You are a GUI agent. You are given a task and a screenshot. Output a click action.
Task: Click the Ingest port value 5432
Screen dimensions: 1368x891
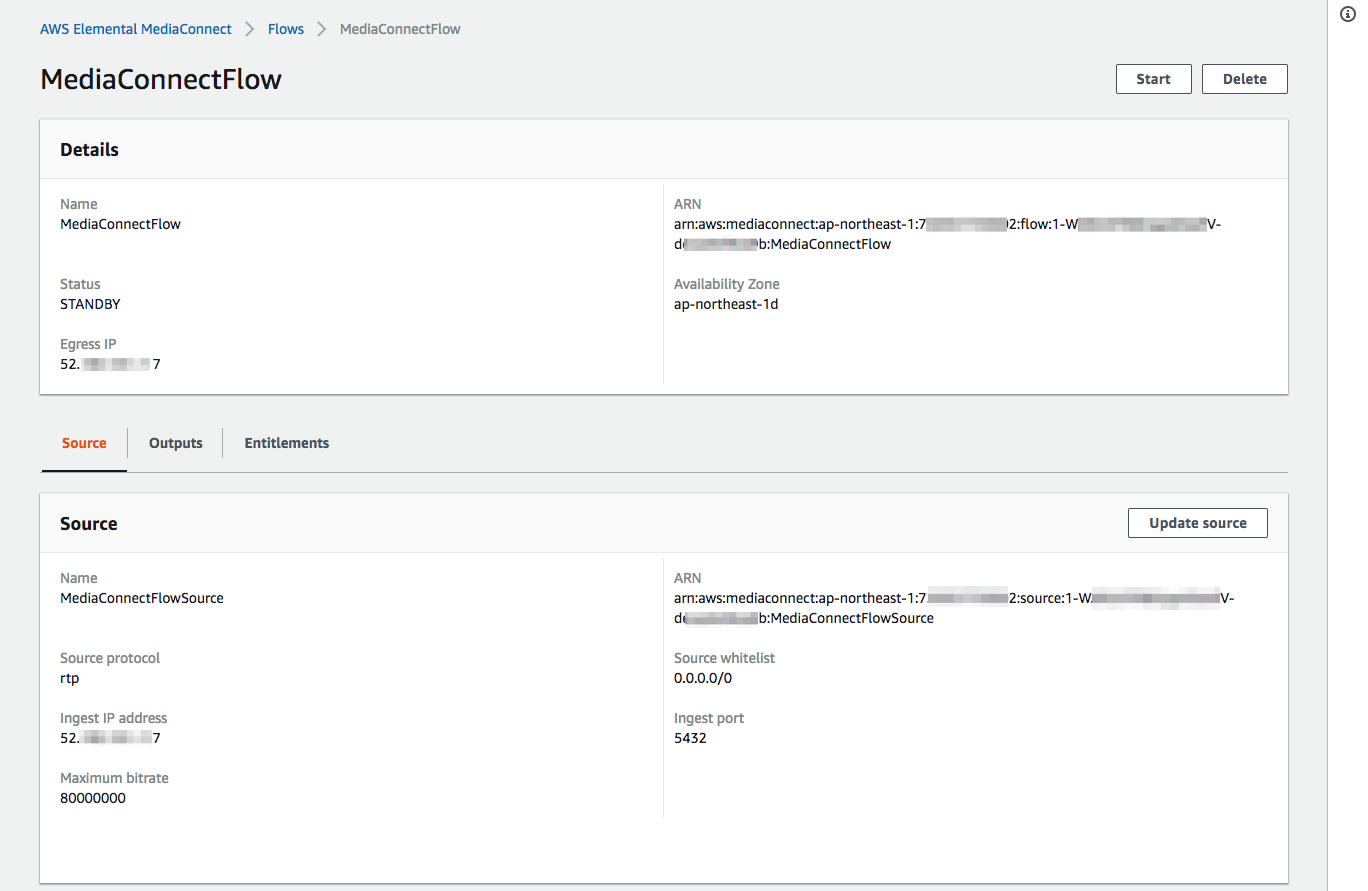coord(690,737)
